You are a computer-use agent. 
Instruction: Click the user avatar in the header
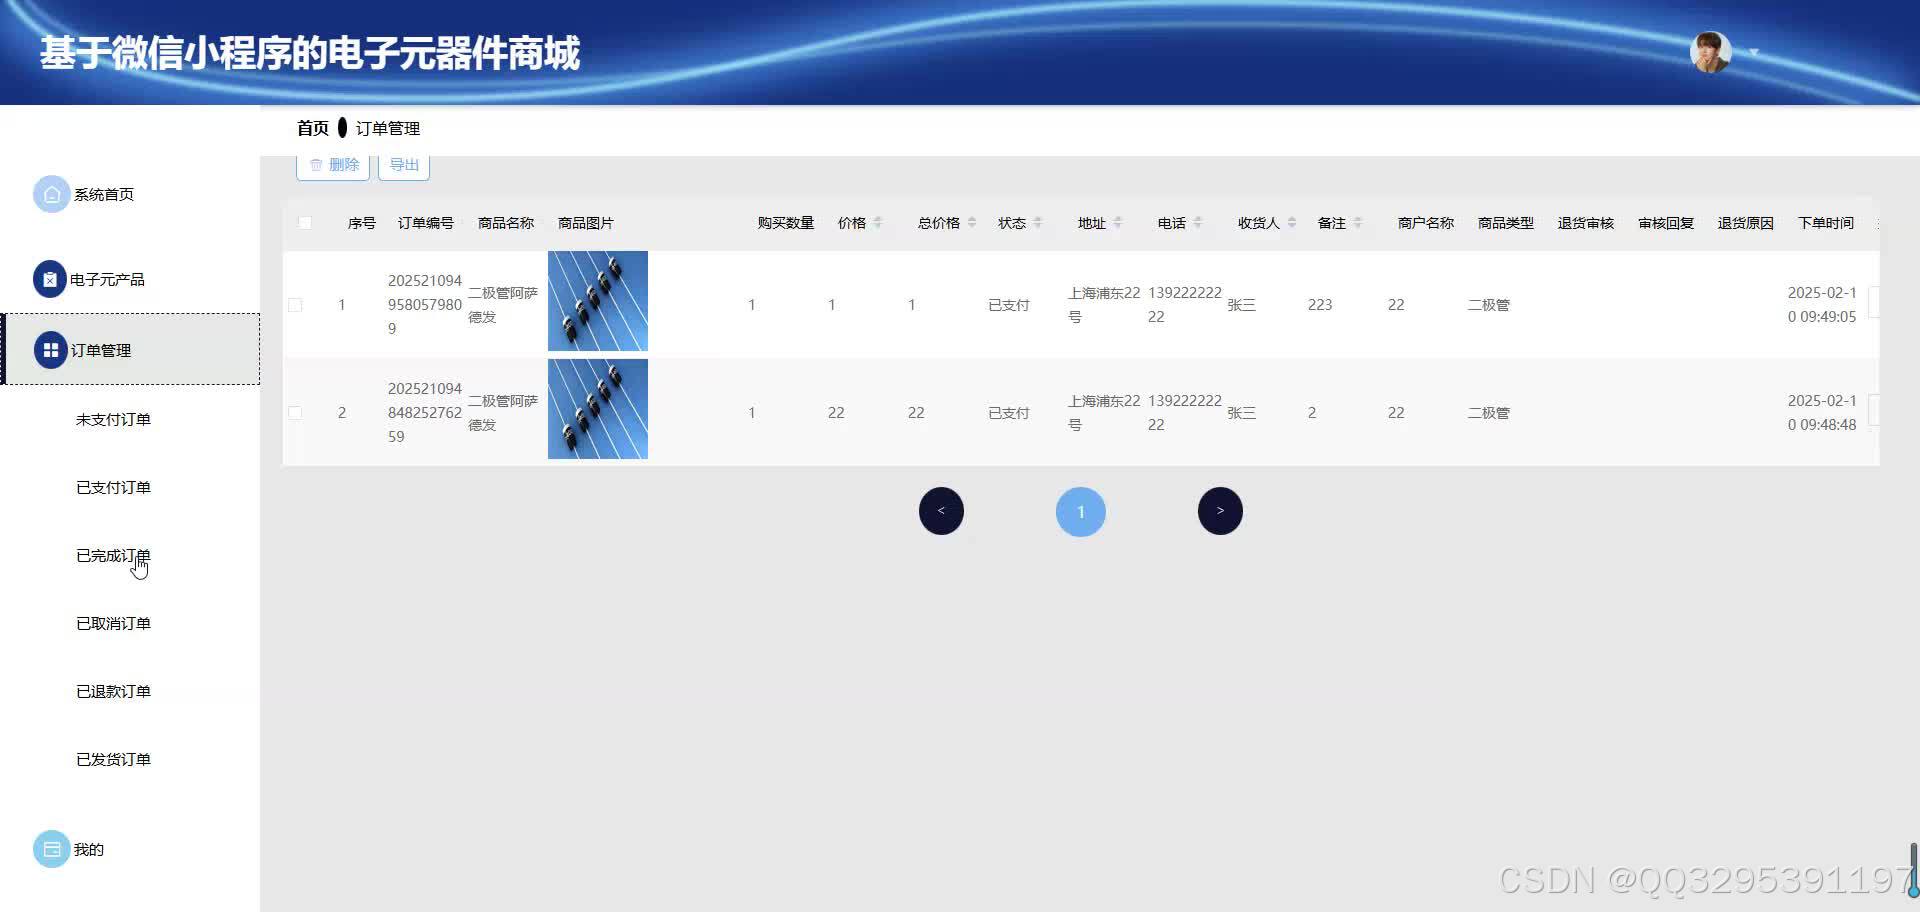[x=1710, y=51]
